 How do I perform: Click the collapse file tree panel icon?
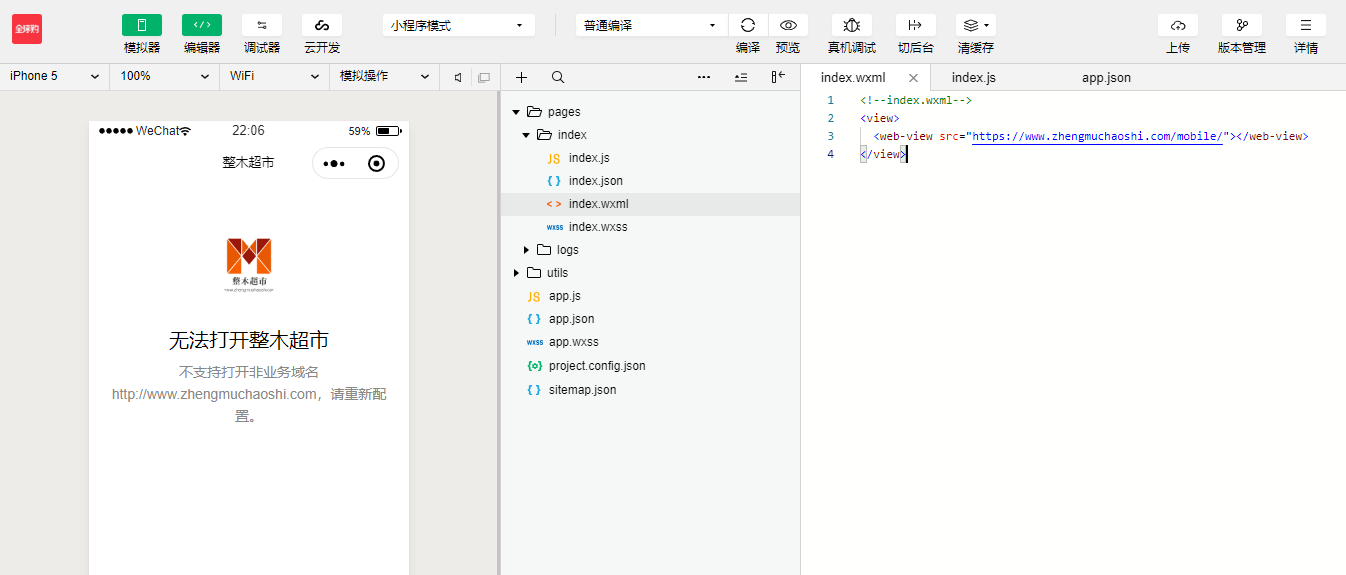coord(778,77)
